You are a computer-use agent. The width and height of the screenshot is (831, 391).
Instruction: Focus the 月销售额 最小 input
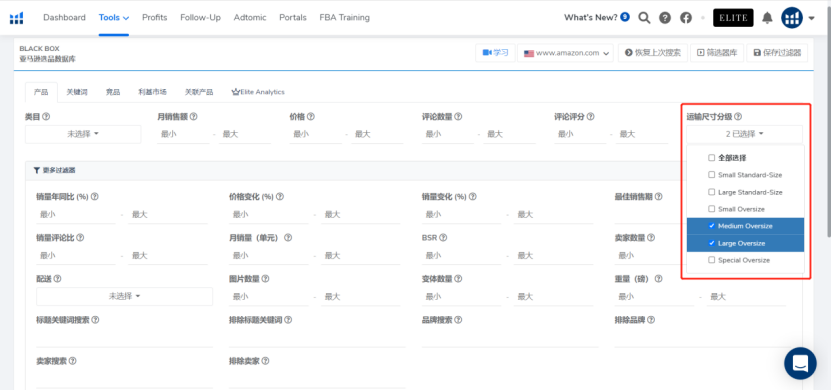coord(183,135)
